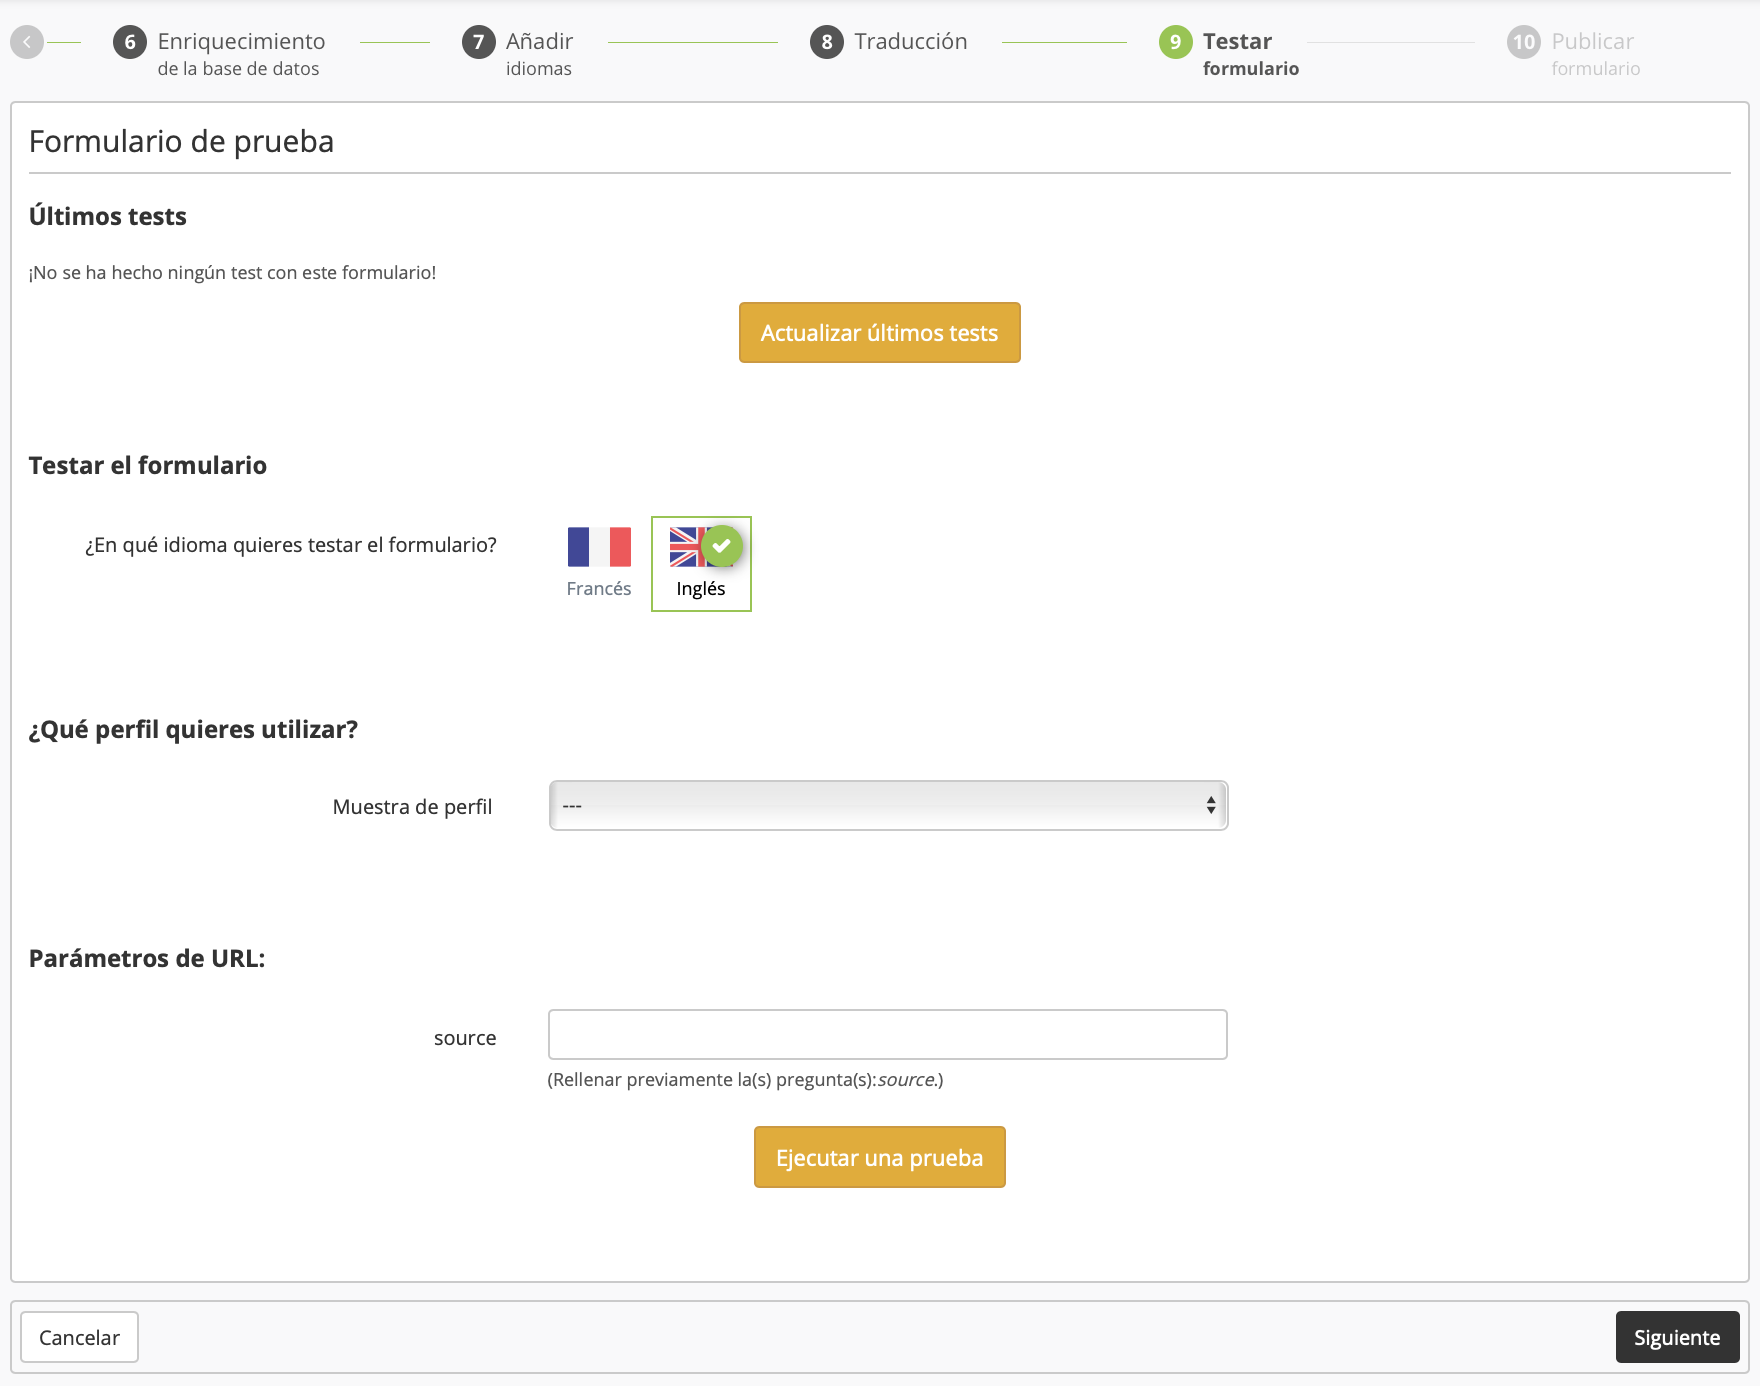Viewport: 1760px width, 1386px height.
Task: Toggle the green checkmark on Inglés
Action: (722, 545)
